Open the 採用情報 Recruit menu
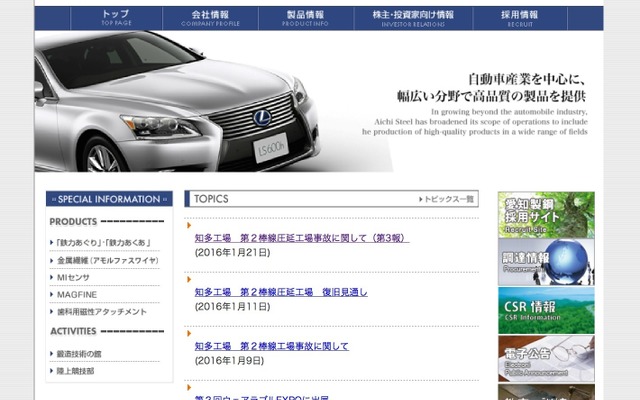640x400 pixels. click(x=520, y=18)
